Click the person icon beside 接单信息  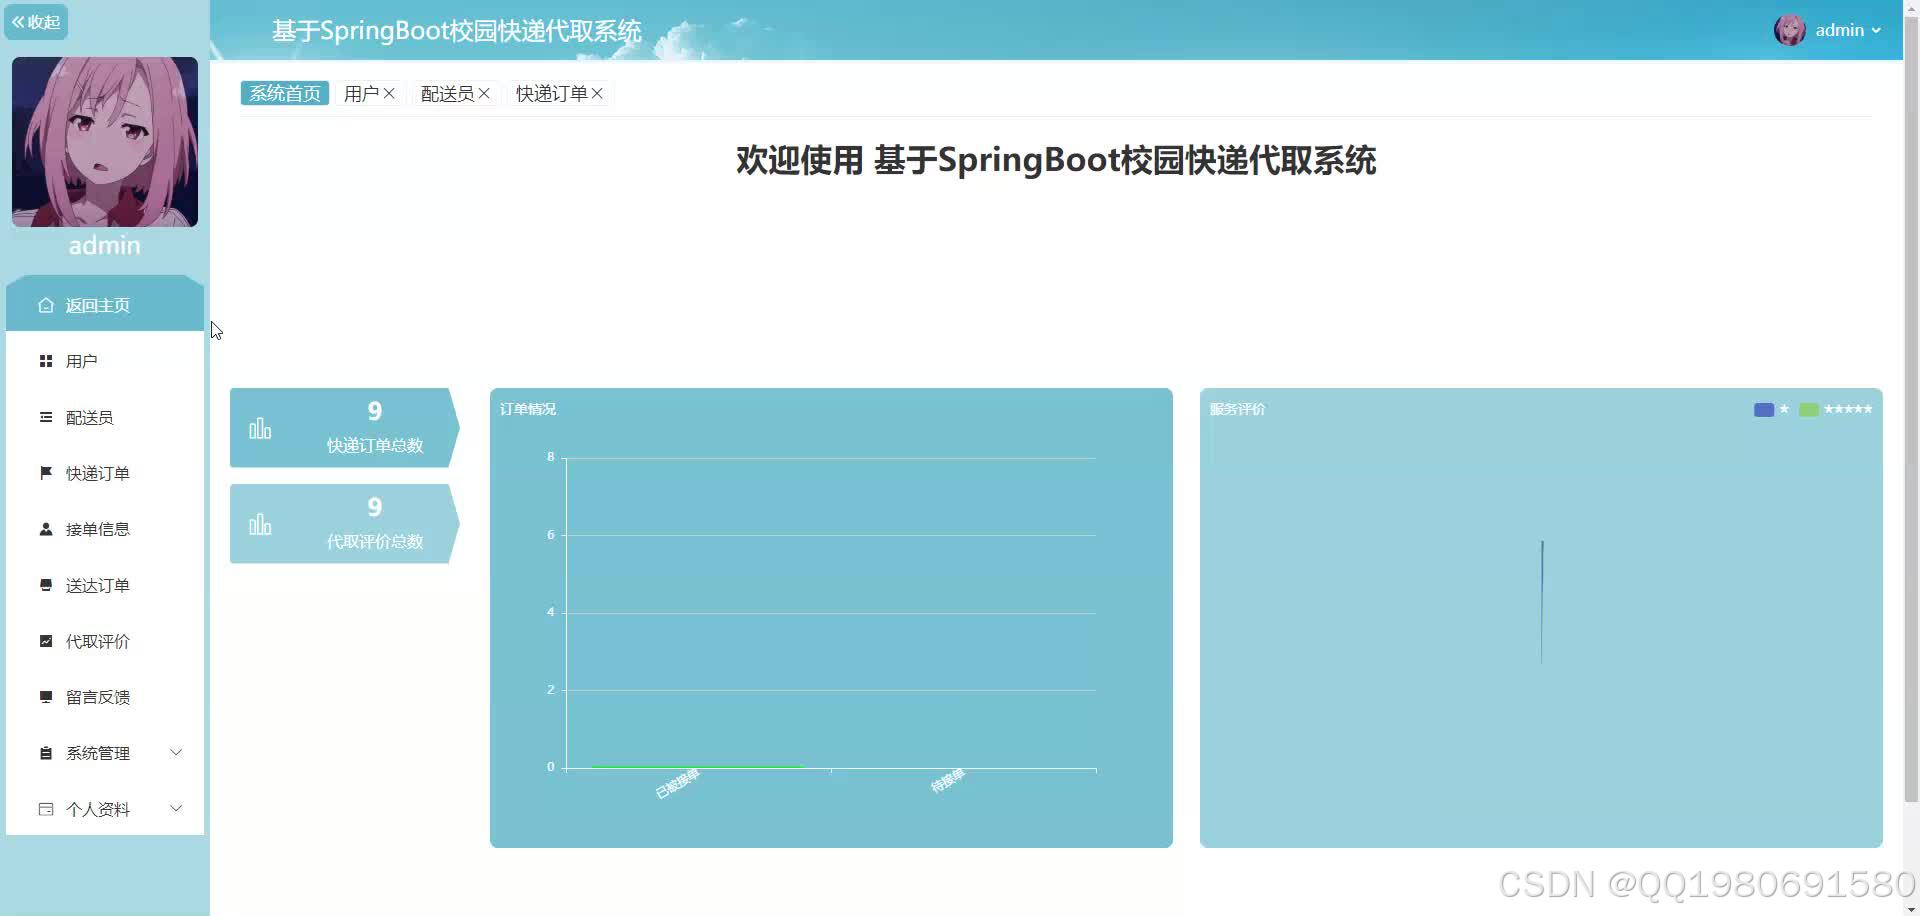point(46,529)
